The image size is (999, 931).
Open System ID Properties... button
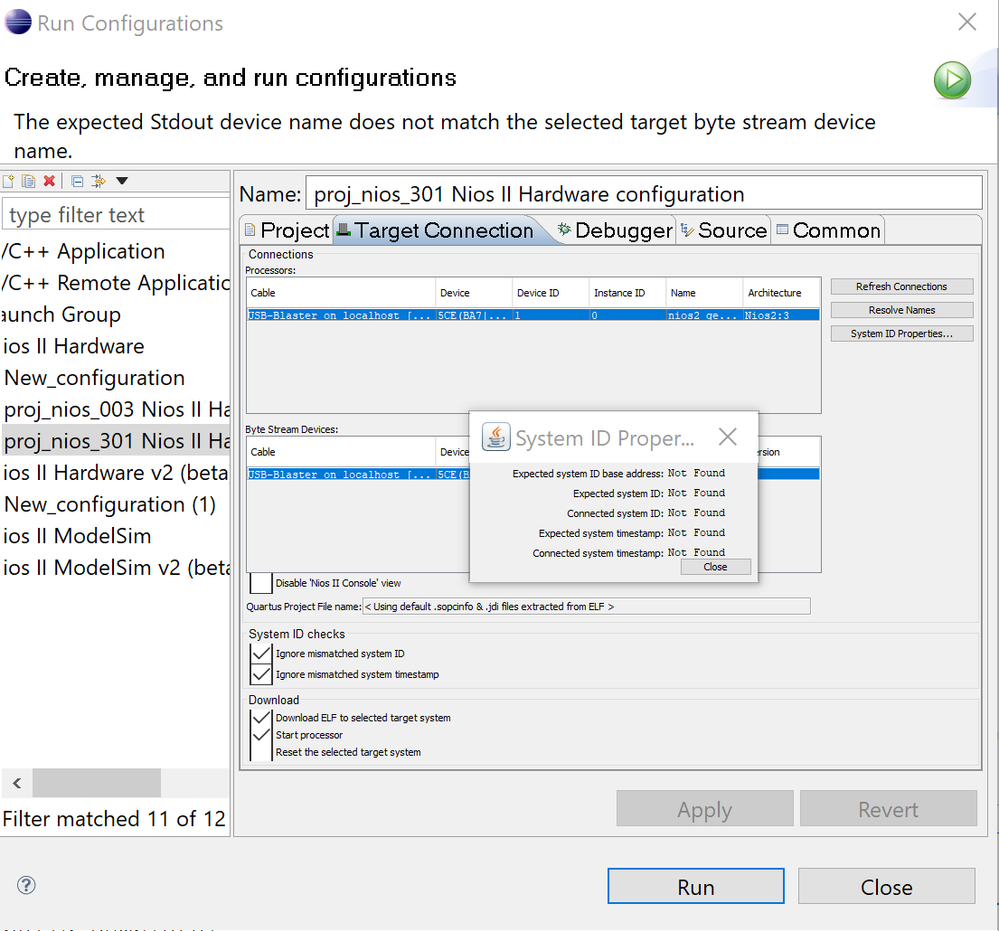tap(902, 334)
